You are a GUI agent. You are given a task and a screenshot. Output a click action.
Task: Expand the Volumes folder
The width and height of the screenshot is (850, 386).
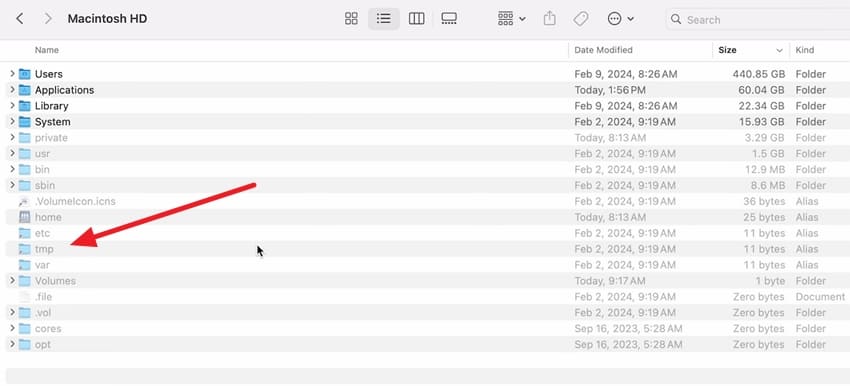12,280
